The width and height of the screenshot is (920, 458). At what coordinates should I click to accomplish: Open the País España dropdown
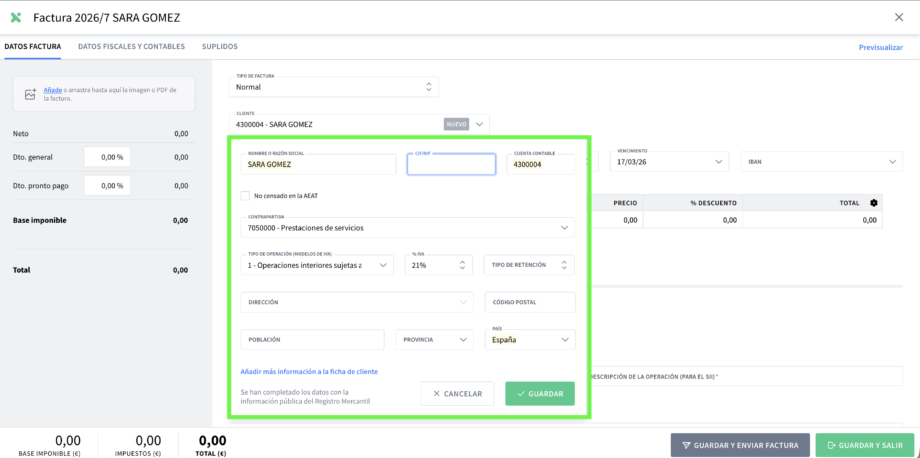pyautogui.click(x=529, y=340)
